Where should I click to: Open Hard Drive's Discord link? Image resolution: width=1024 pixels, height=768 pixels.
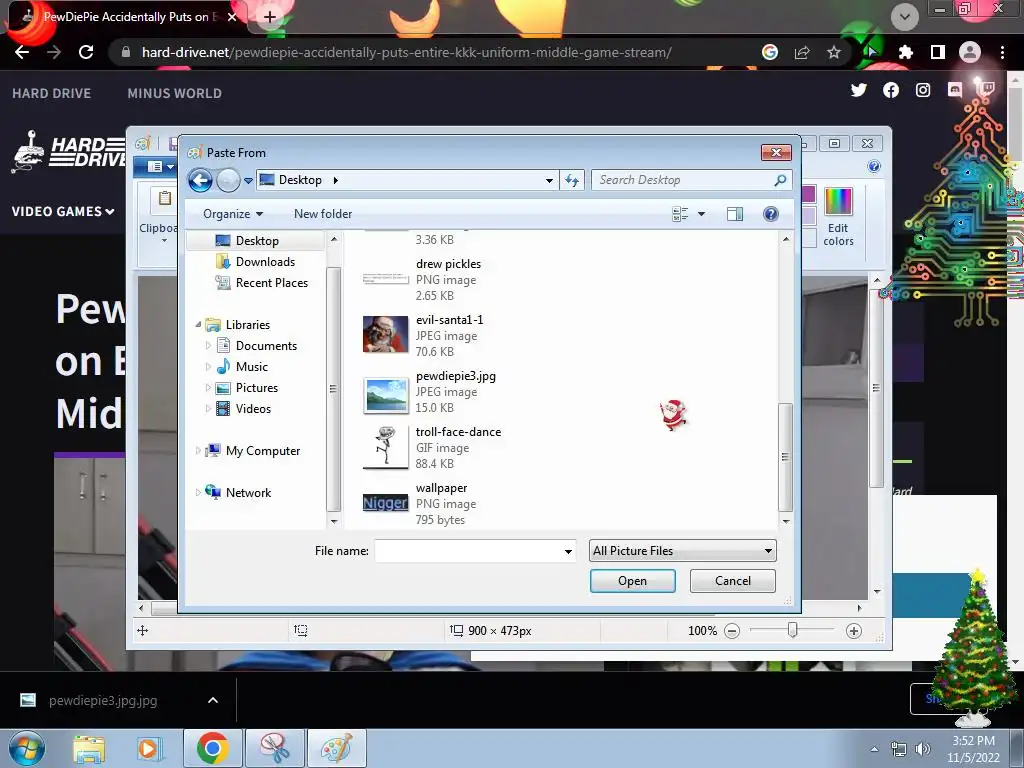[x=955, y=89]
